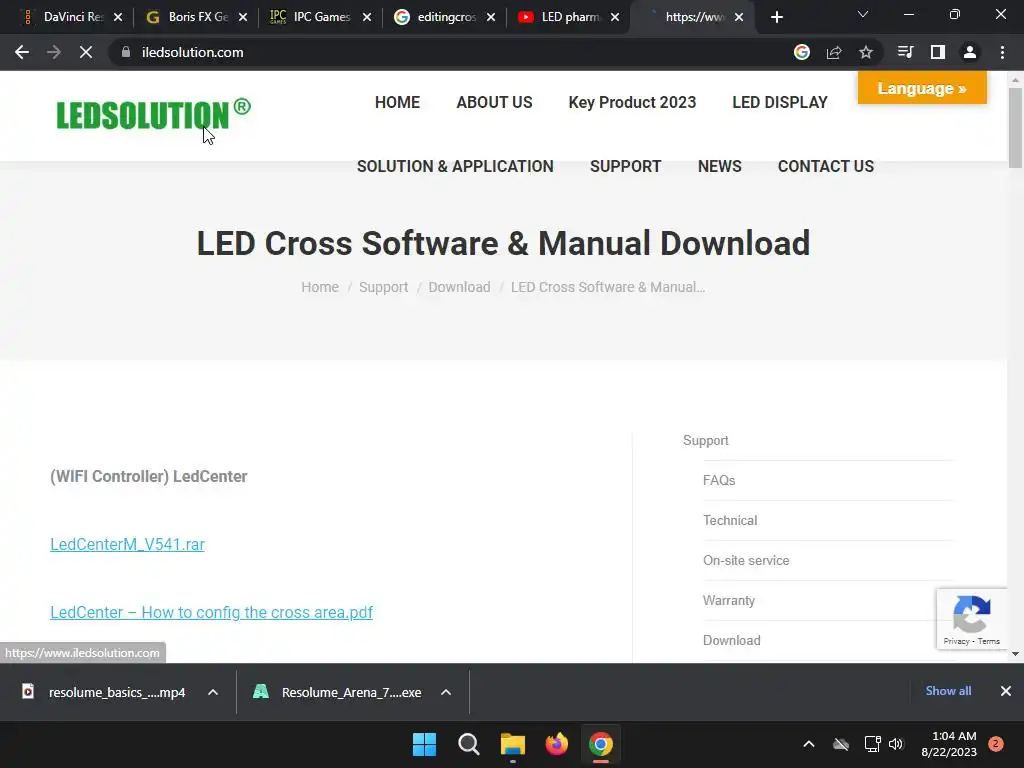Image resolution: width=1024 pixels, height=768 pixels.
Task: Close the Boris FX tab
Action: tap(242, 17)
